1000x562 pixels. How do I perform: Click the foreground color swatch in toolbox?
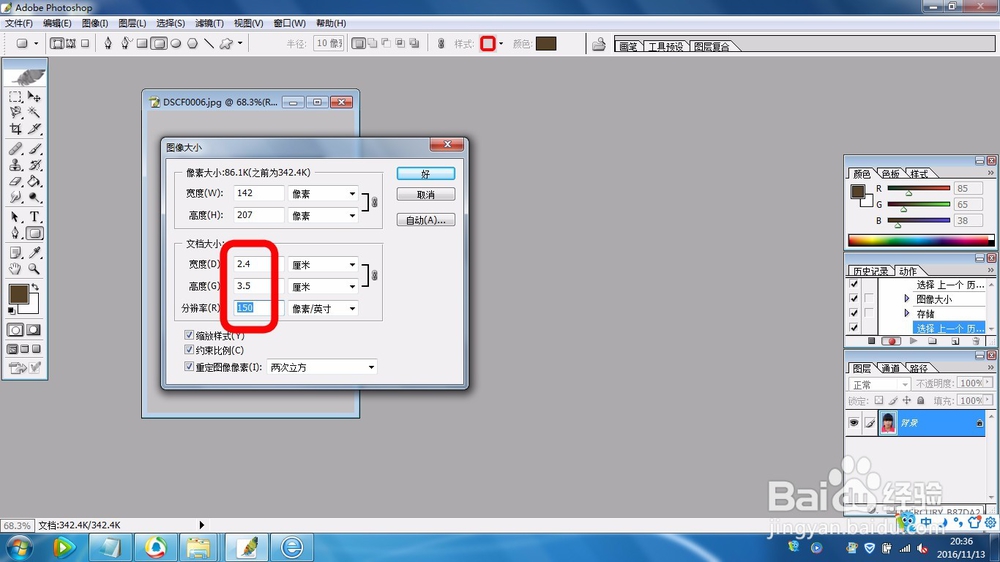coord(17,294)
